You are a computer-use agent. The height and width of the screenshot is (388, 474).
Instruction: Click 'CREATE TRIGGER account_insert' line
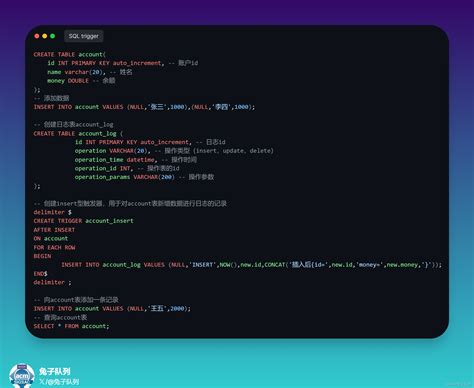point(83,221)
